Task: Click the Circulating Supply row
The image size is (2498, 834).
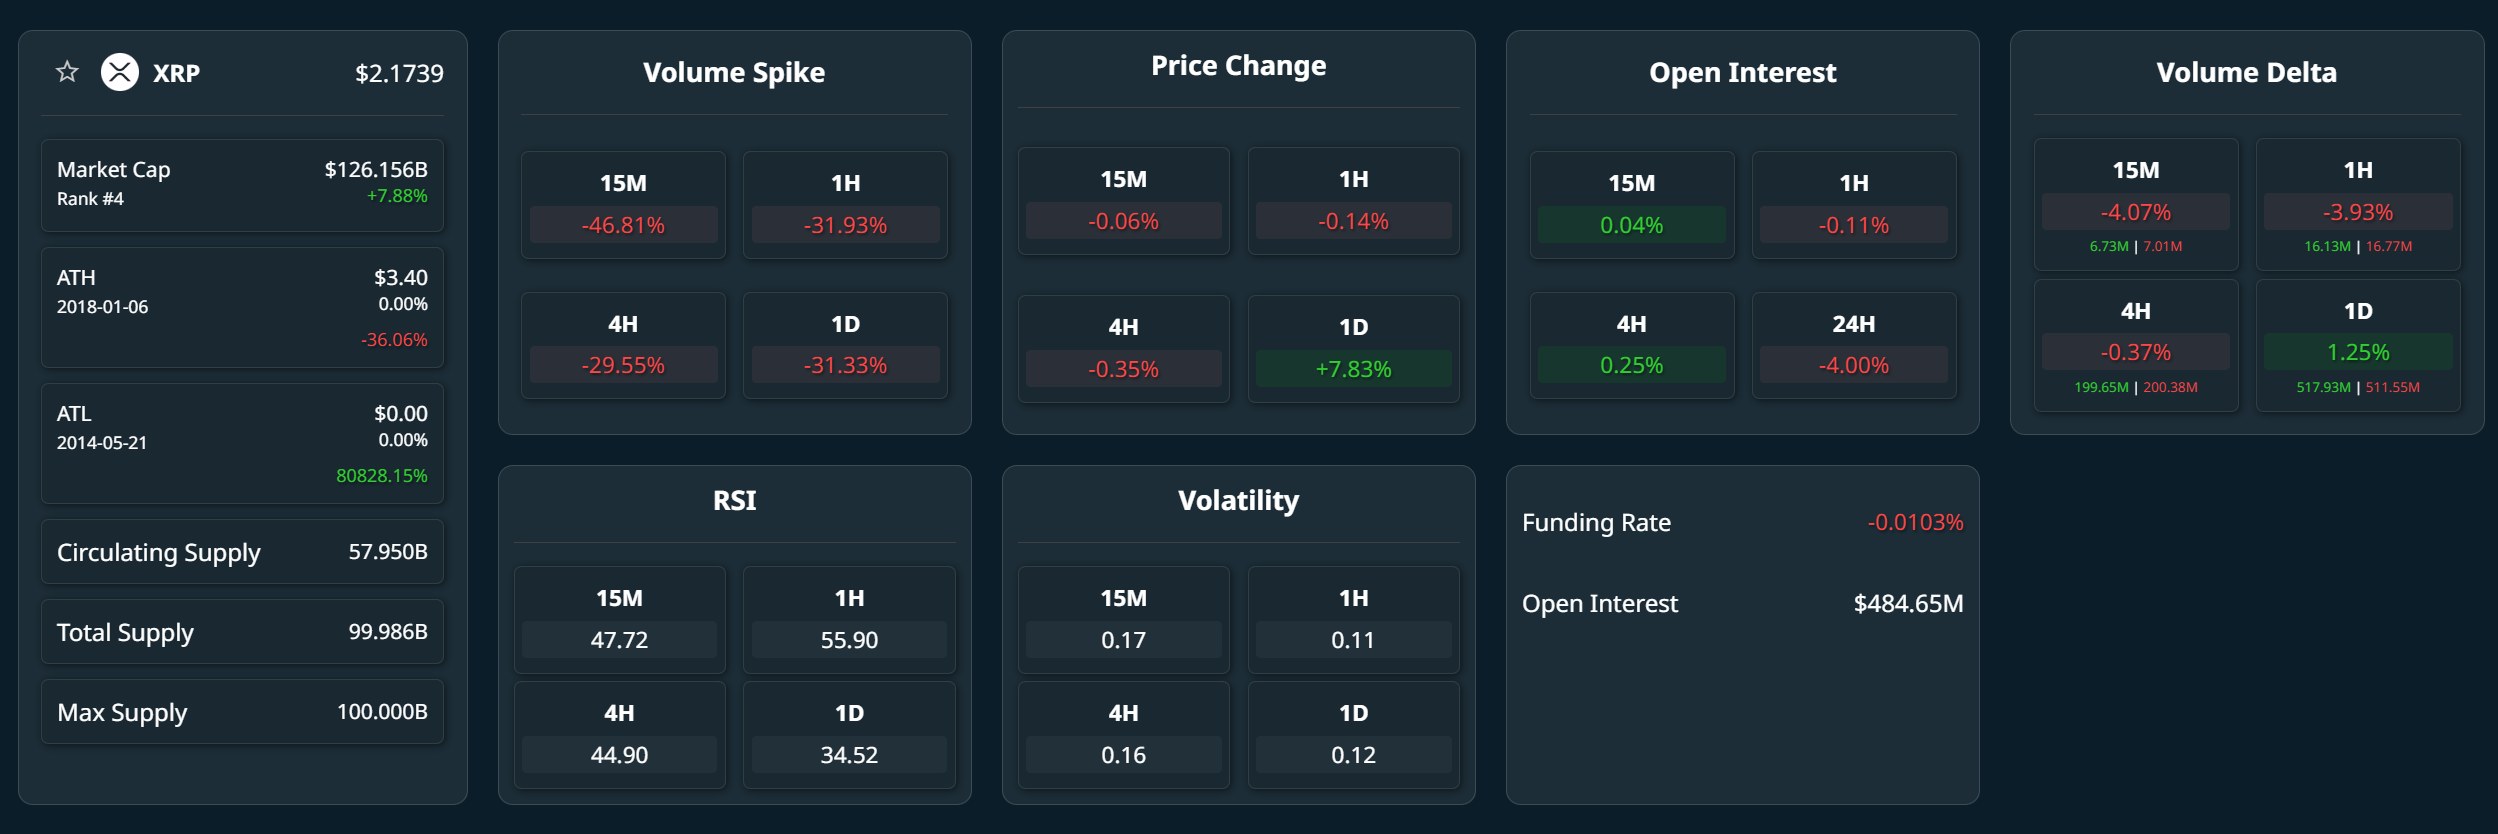Action: click(242, 552)
